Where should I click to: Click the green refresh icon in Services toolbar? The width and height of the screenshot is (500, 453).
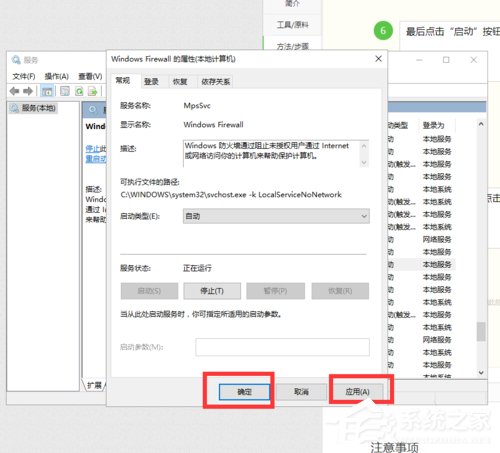coord(79,91)
